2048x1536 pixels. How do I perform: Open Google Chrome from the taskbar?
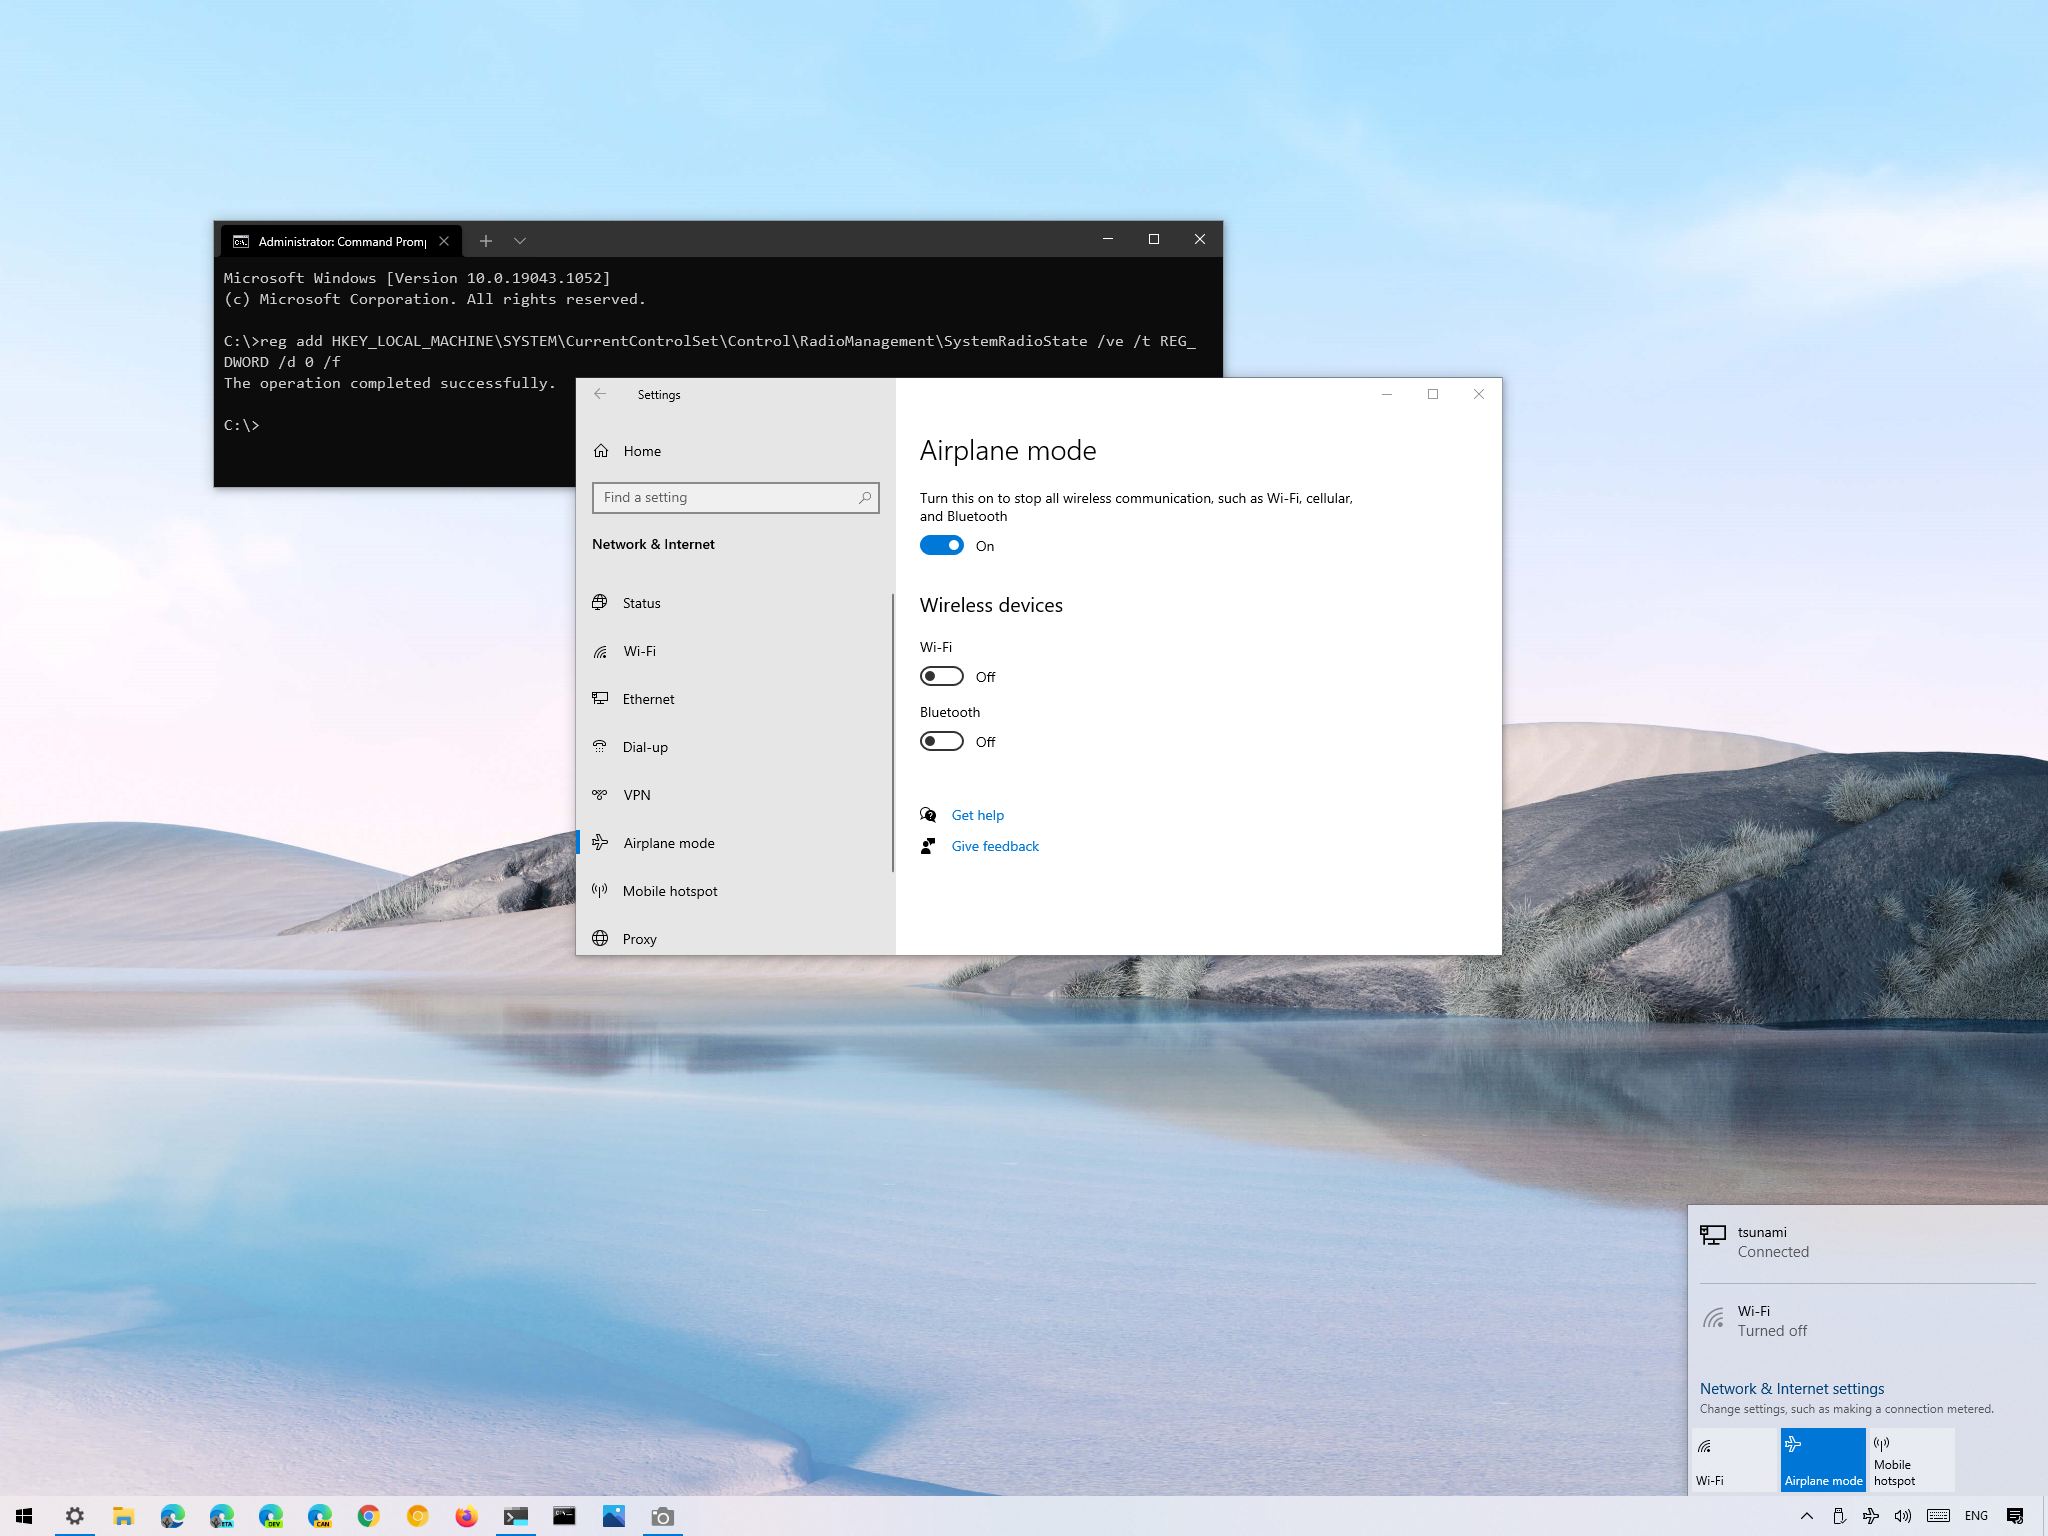368,1516
